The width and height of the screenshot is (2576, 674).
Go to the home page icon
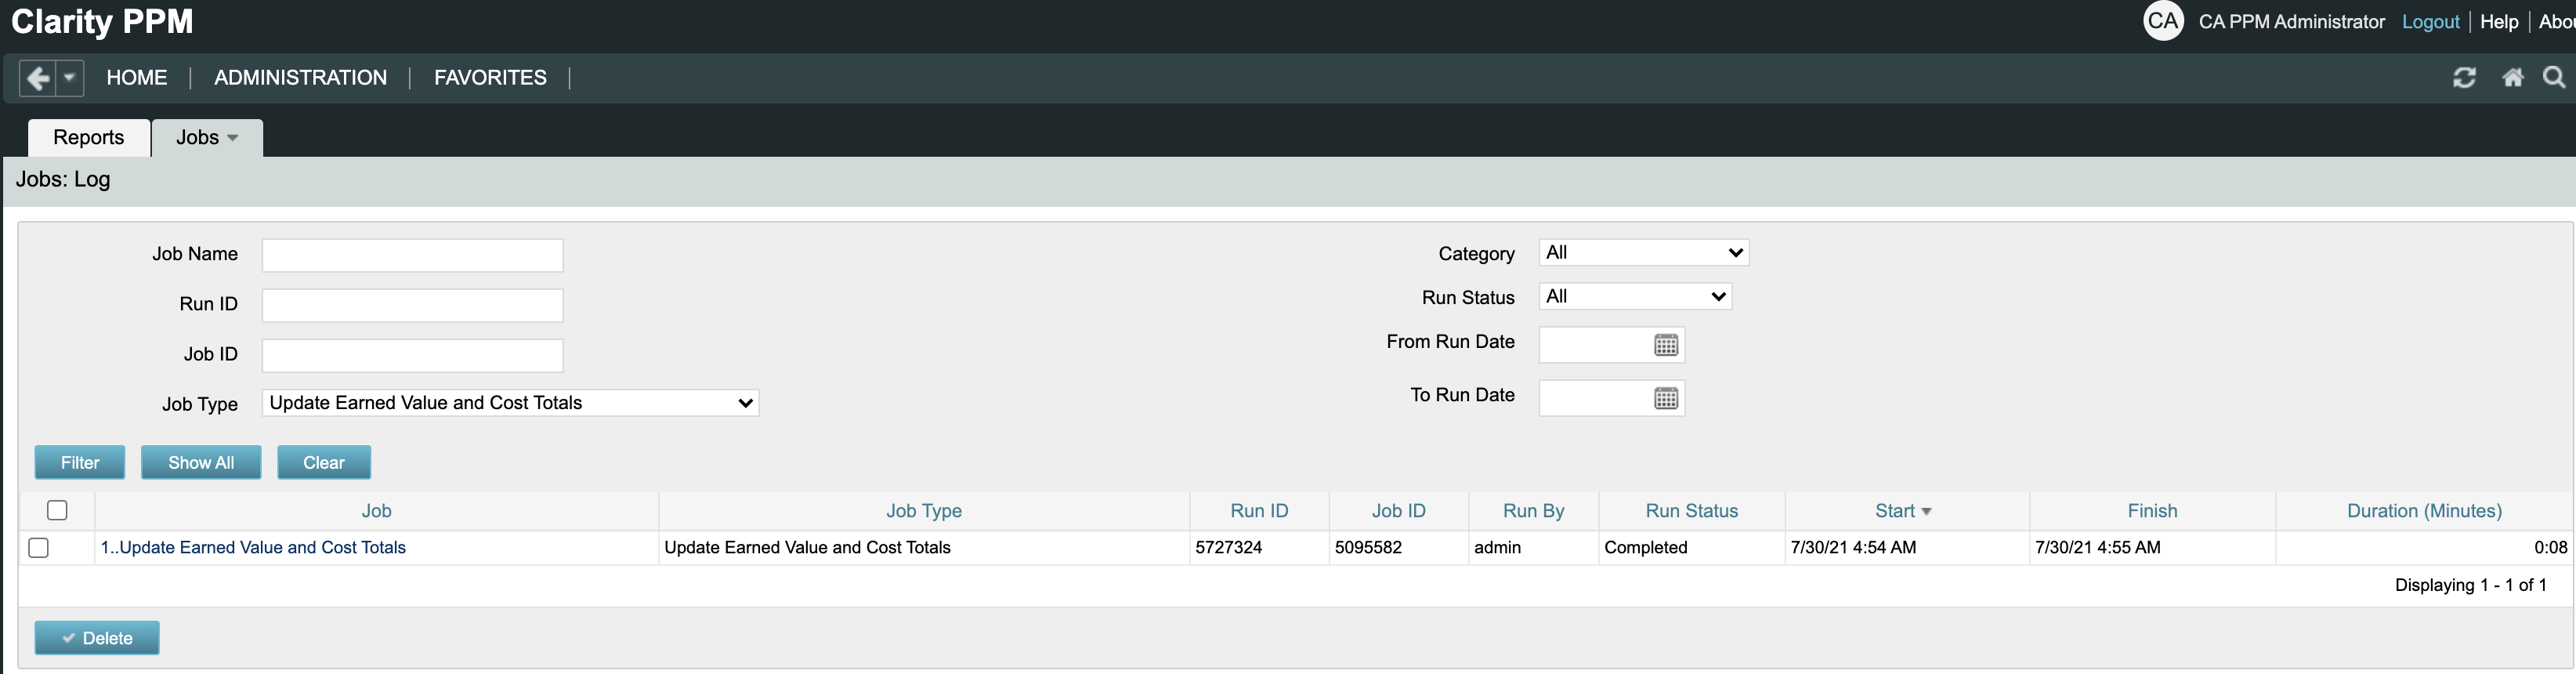[2512, 78]
